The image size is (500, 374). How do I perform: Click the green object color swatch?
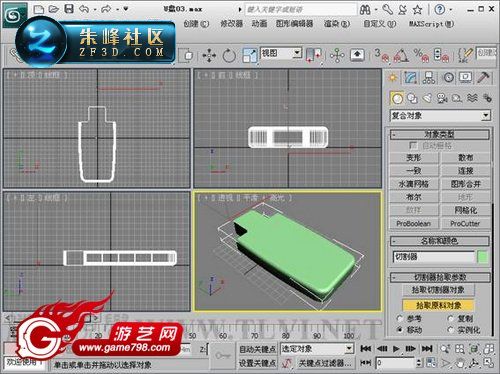(x=483, y=257)
